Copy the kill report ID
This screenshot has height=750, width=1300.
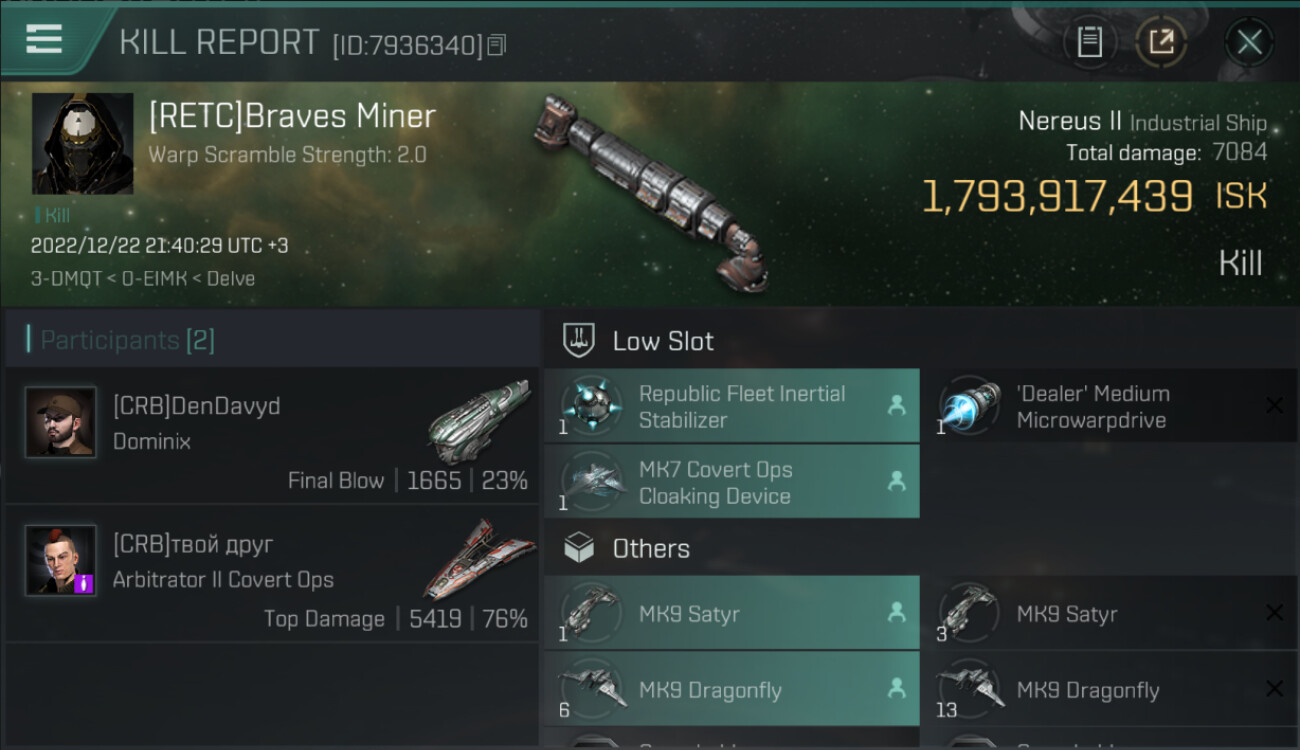pyautogui.click(x=497, y=44)
